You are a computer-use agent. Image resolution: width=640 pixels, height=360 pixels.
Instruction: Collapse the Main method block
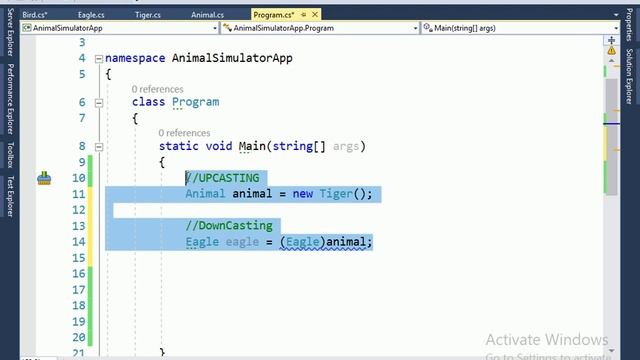click(98, 147)
